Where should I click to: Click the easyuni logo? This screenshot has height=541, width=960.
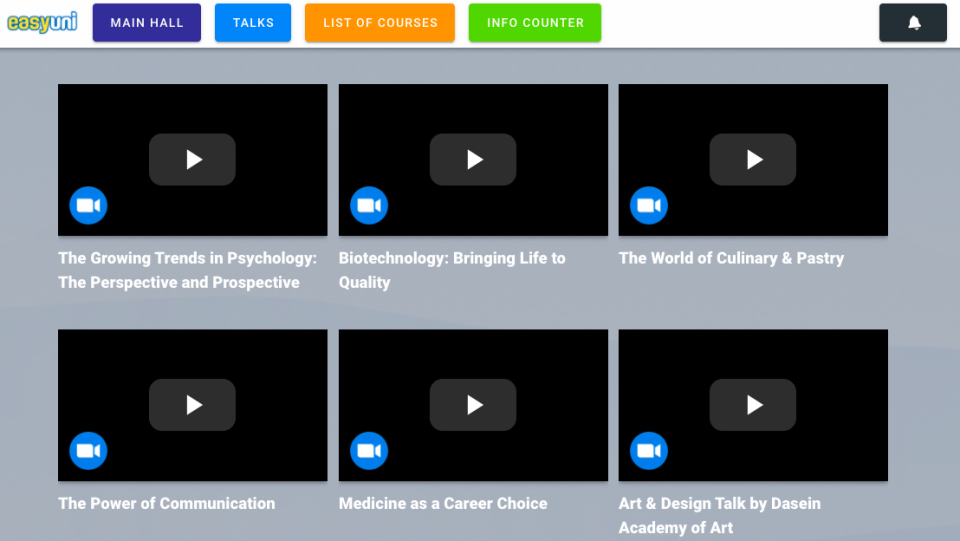[42, 23]
